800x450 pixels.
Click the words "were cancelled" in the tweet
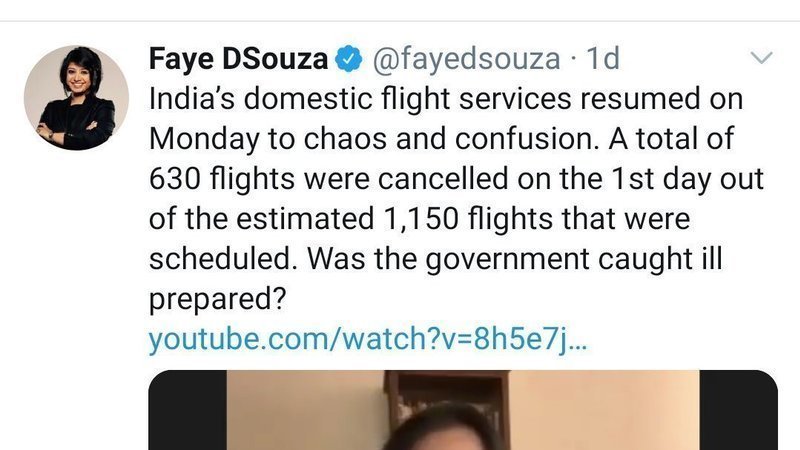click(x=371, y=179)
